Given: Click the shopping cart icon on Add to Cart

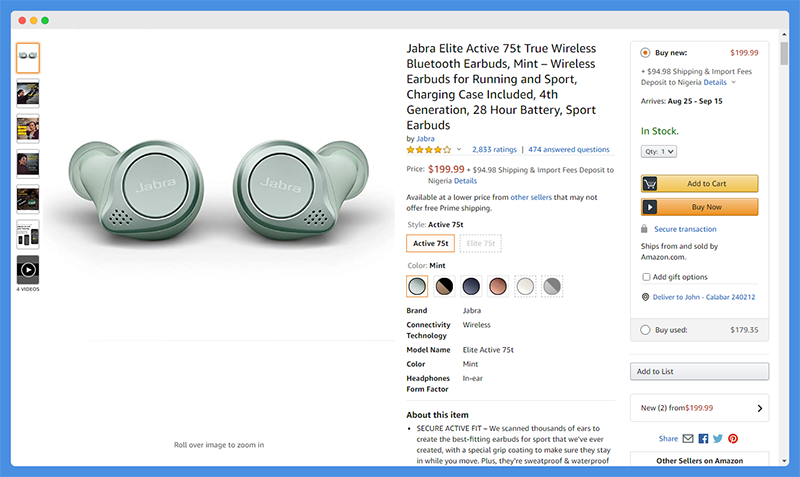Looking at the screenshot, I should (x=649, y=184).
